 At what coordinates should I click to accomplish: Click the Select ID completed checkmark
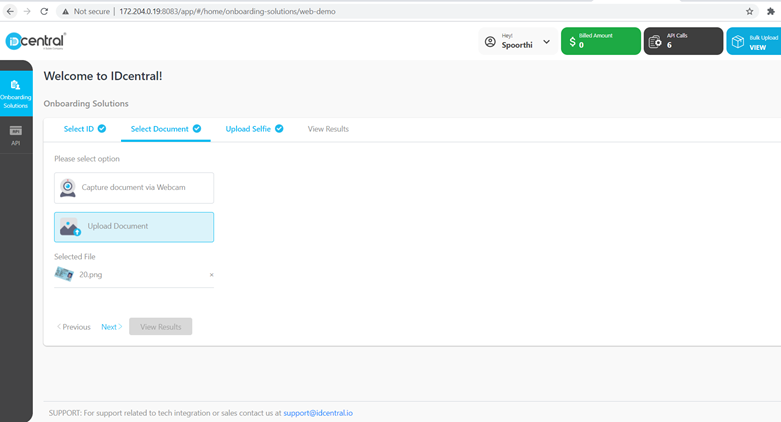(x=102, y=129)
